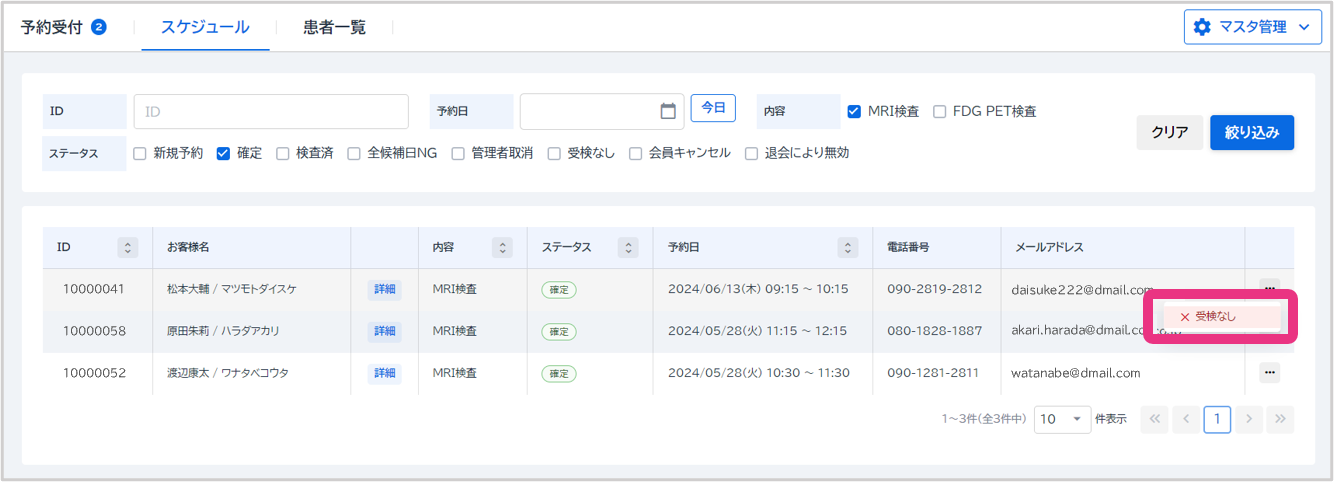Image resolution: width=1334 pixels, height=482 pixels.
Task: Open the three-dot menu for 渡辺康太 row
Action: click(1270, 372)
